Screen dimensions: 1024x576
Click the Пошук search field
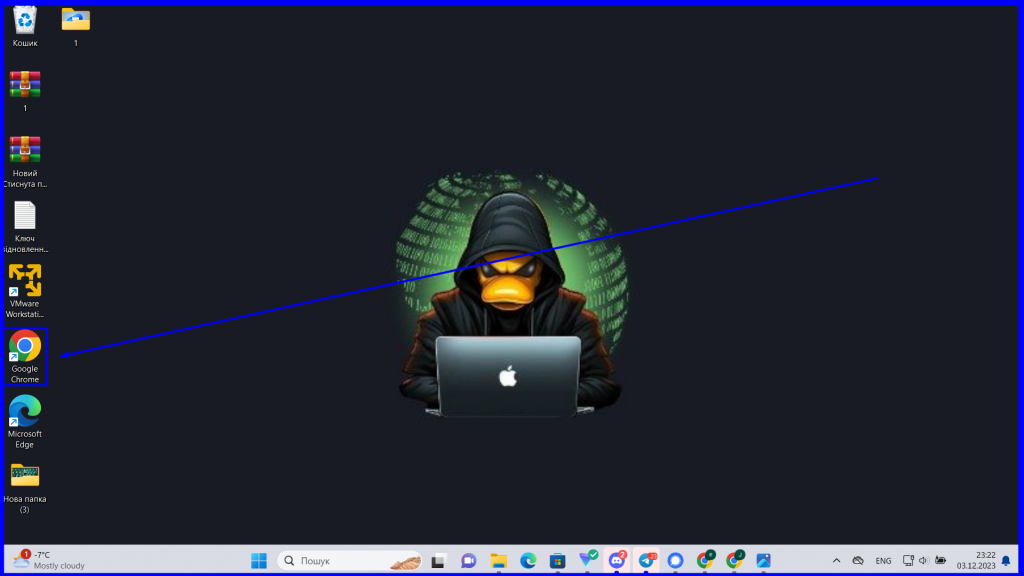[345, 560]
